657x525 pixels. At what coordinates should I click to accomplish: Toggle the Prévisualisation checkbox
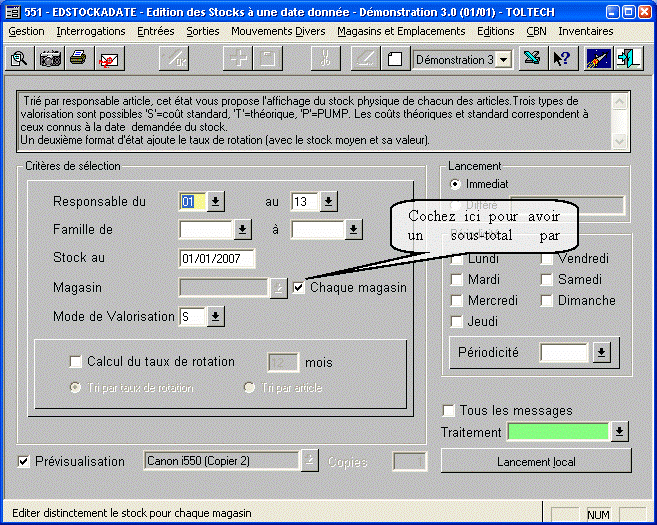click(25, 461)
